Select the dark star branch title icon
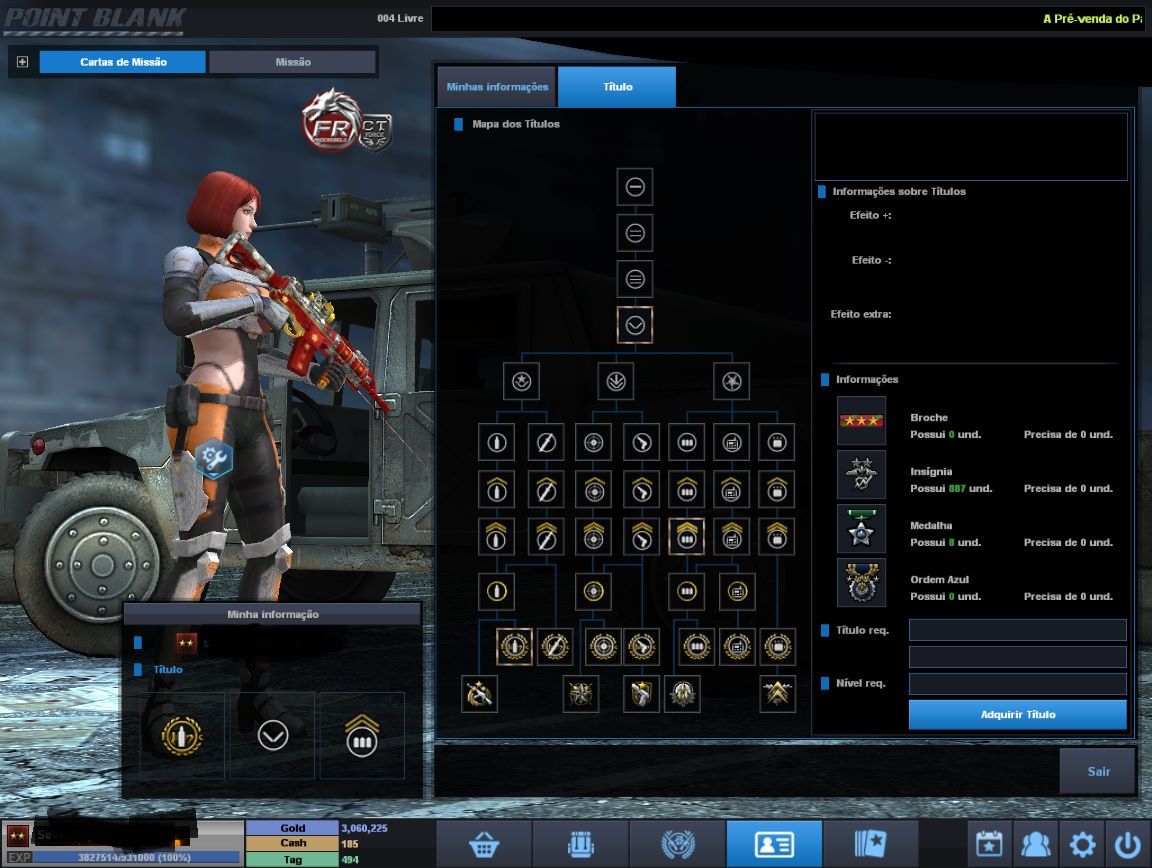This screenshot has width=1152, height=868. [x=731, y=381]
